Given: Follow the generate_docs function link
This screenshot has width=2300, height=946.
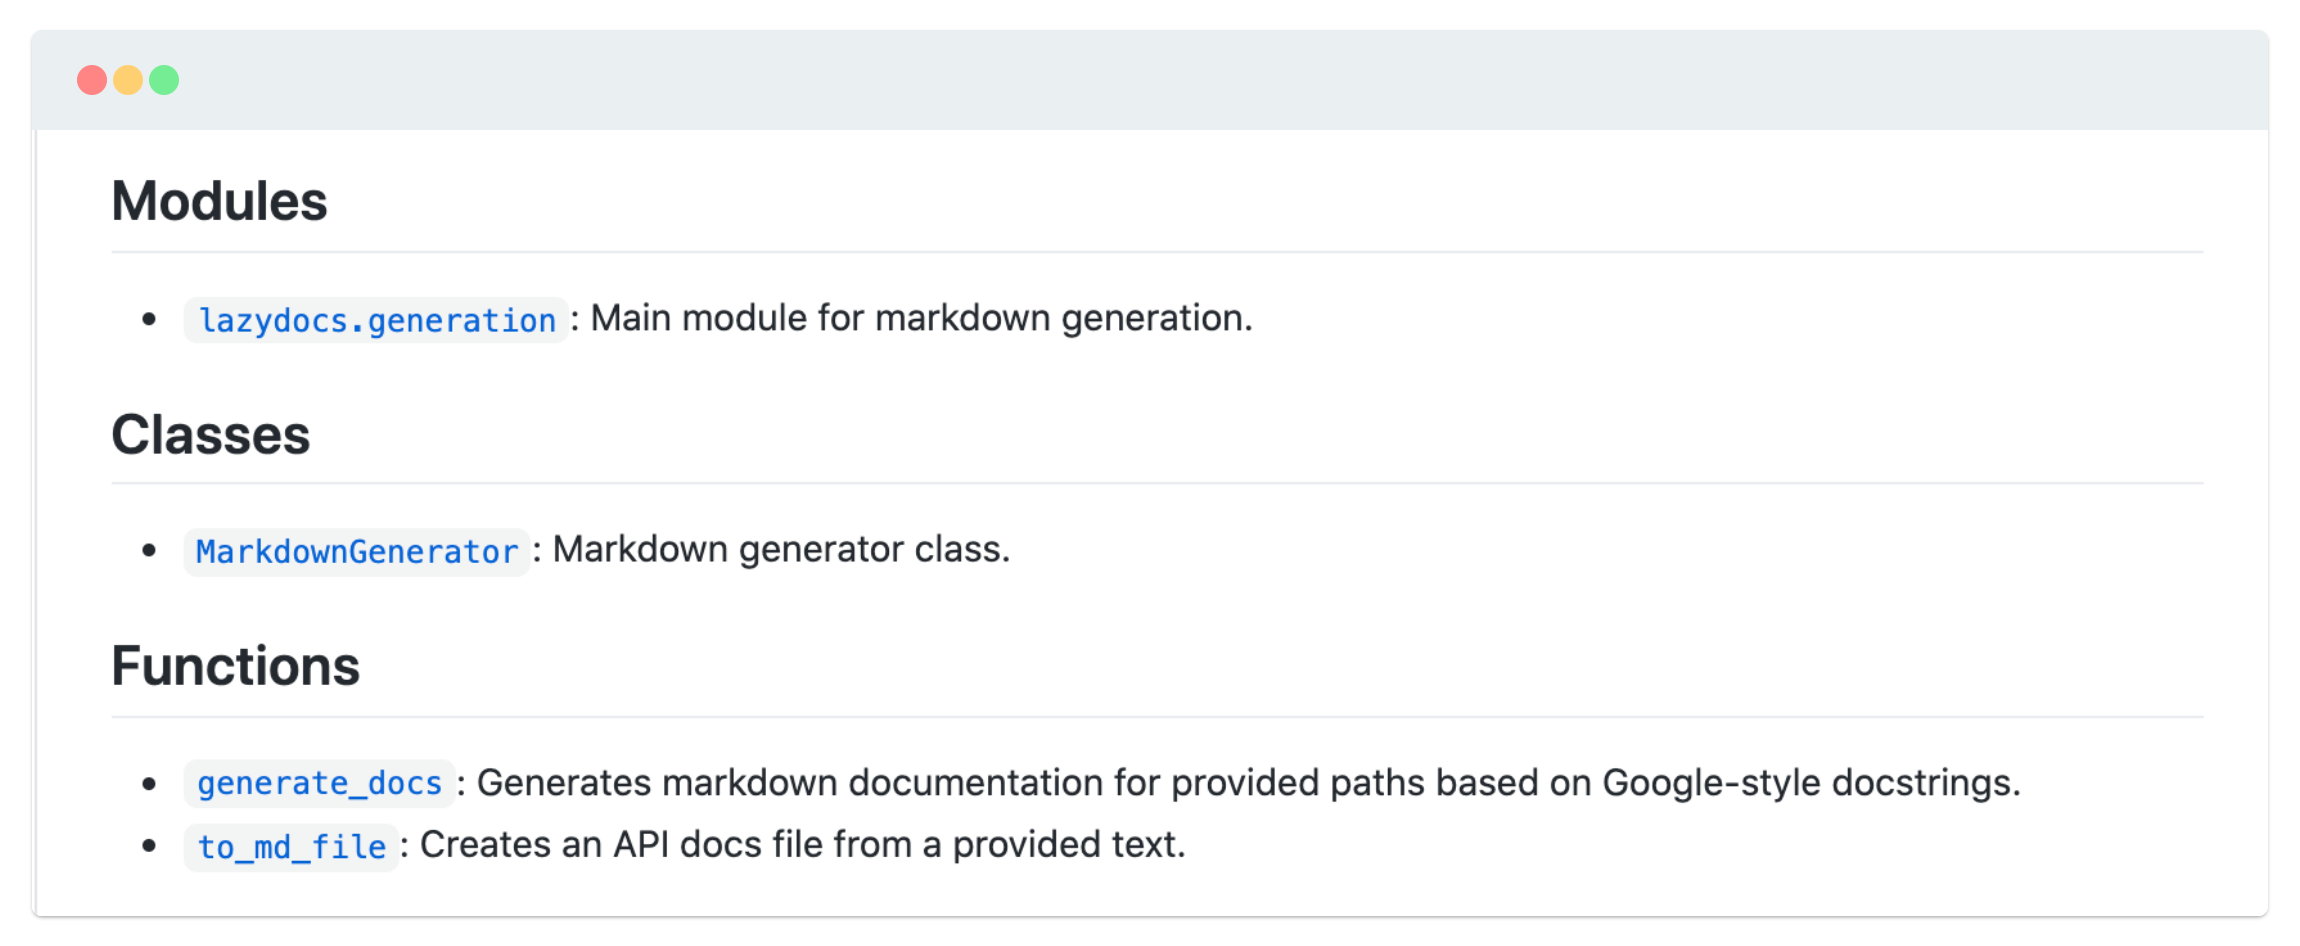Looking at the screenshot, I should pyautogui.click(x=319, y=783).
